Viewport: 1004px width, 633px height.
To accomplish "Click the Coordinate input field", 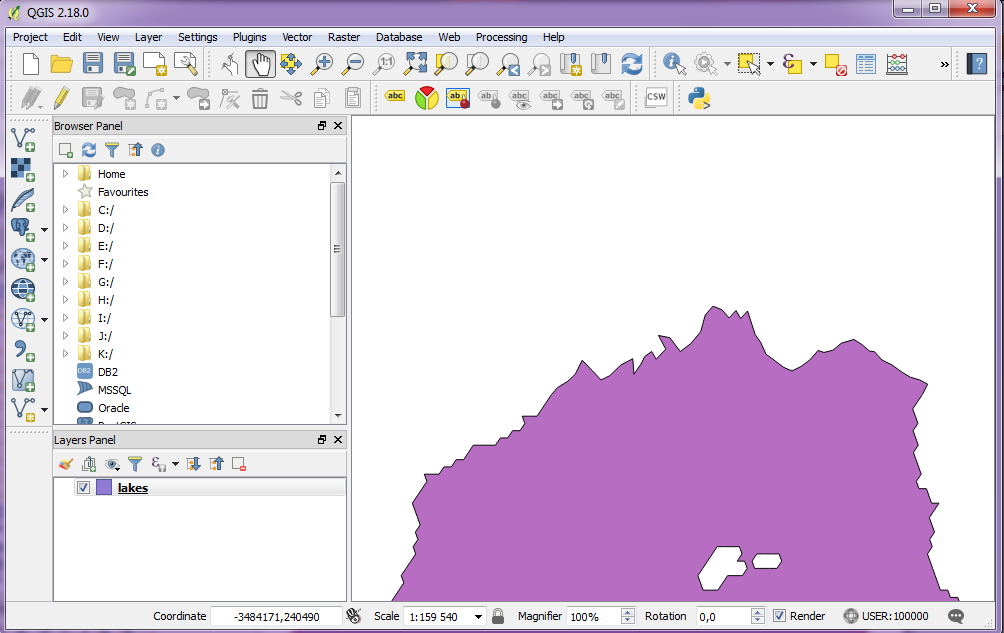I will point(276,616).
